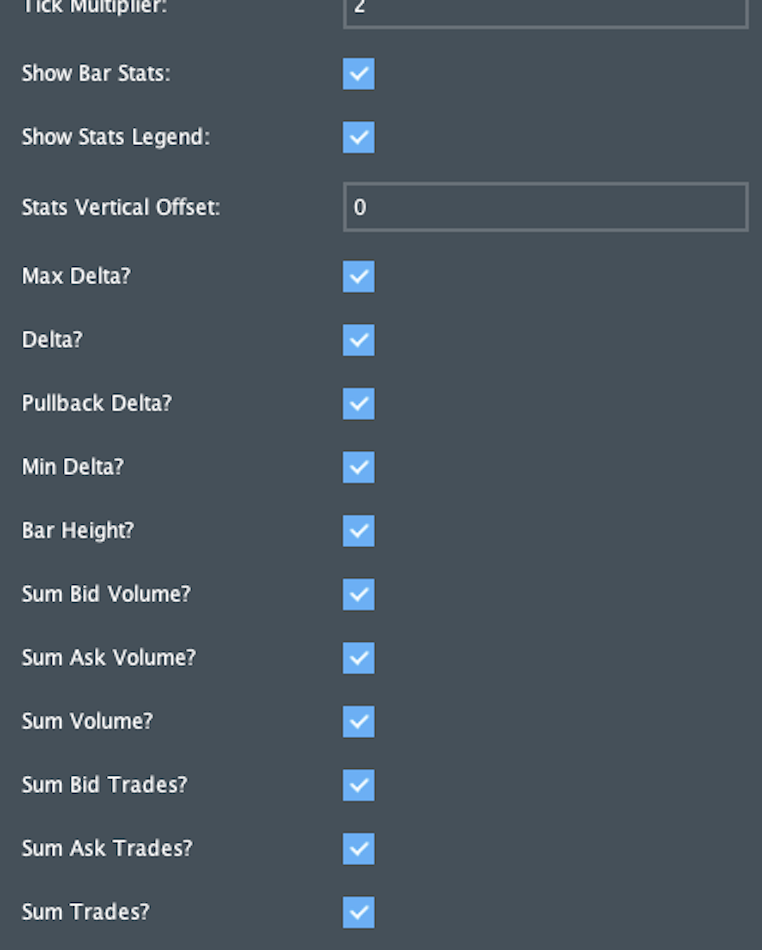Uncheck the Delta? checkbox
Screen dimensions: 762x950
pos(359,340)
